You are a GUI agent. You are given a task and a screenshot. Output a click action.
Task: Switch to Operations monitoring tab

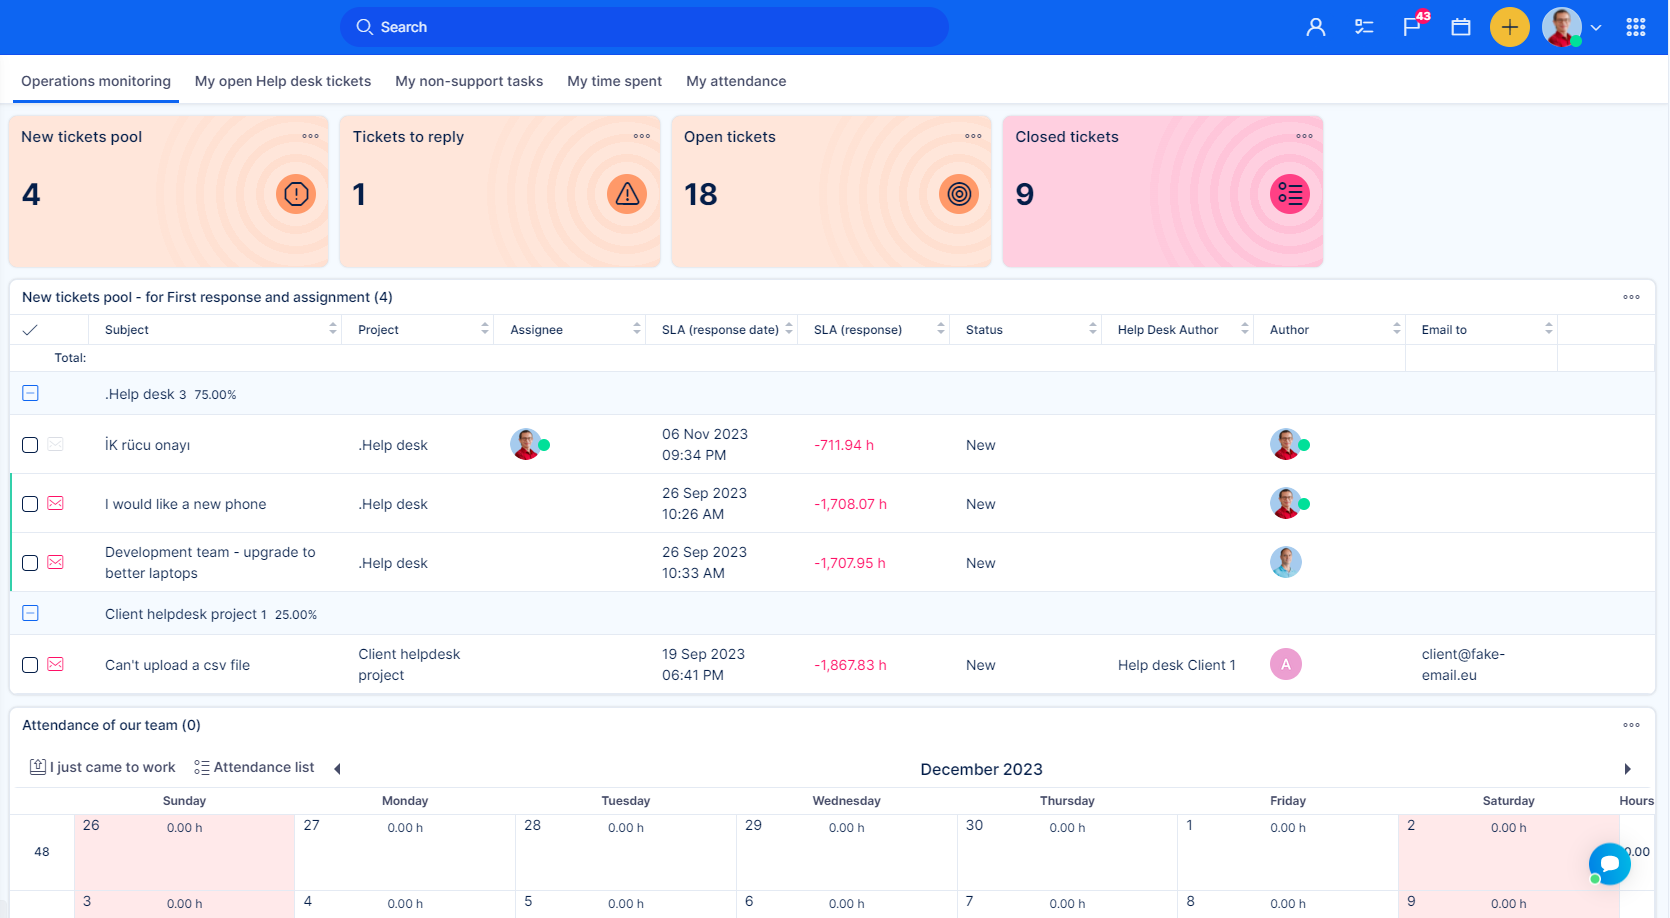point(96,81)
